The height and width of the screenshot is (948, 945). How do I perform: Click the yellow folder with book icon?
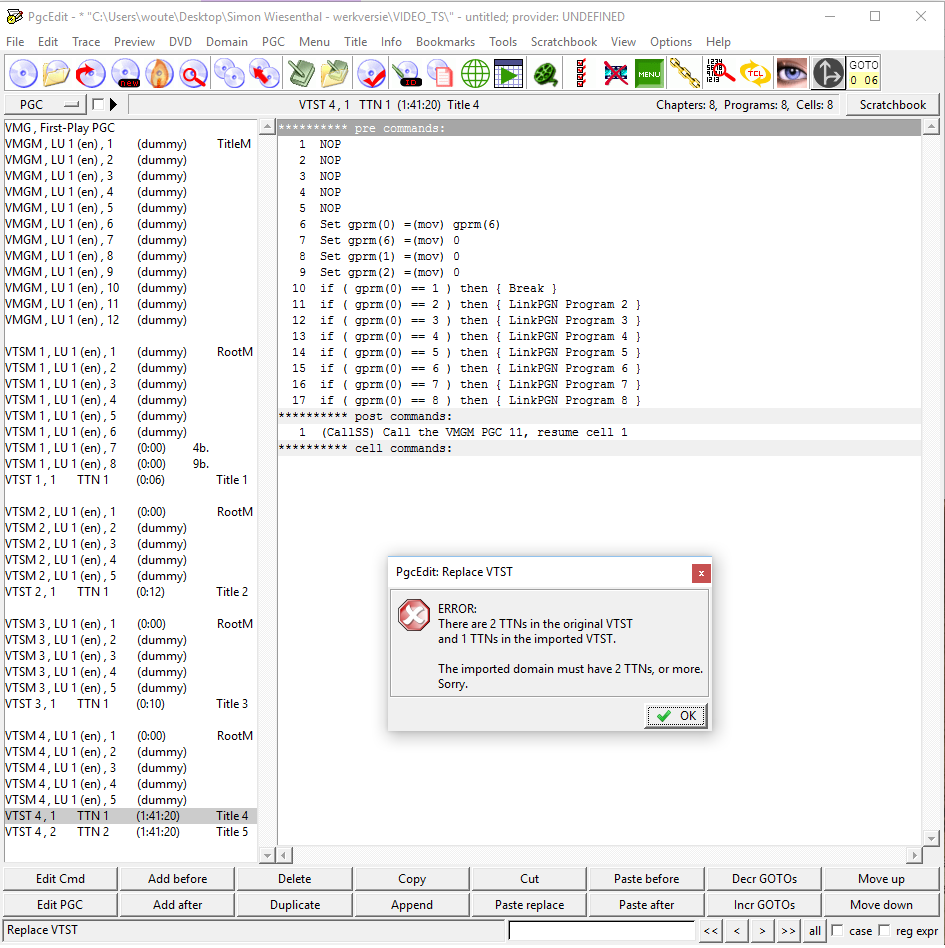click(335, 74)
